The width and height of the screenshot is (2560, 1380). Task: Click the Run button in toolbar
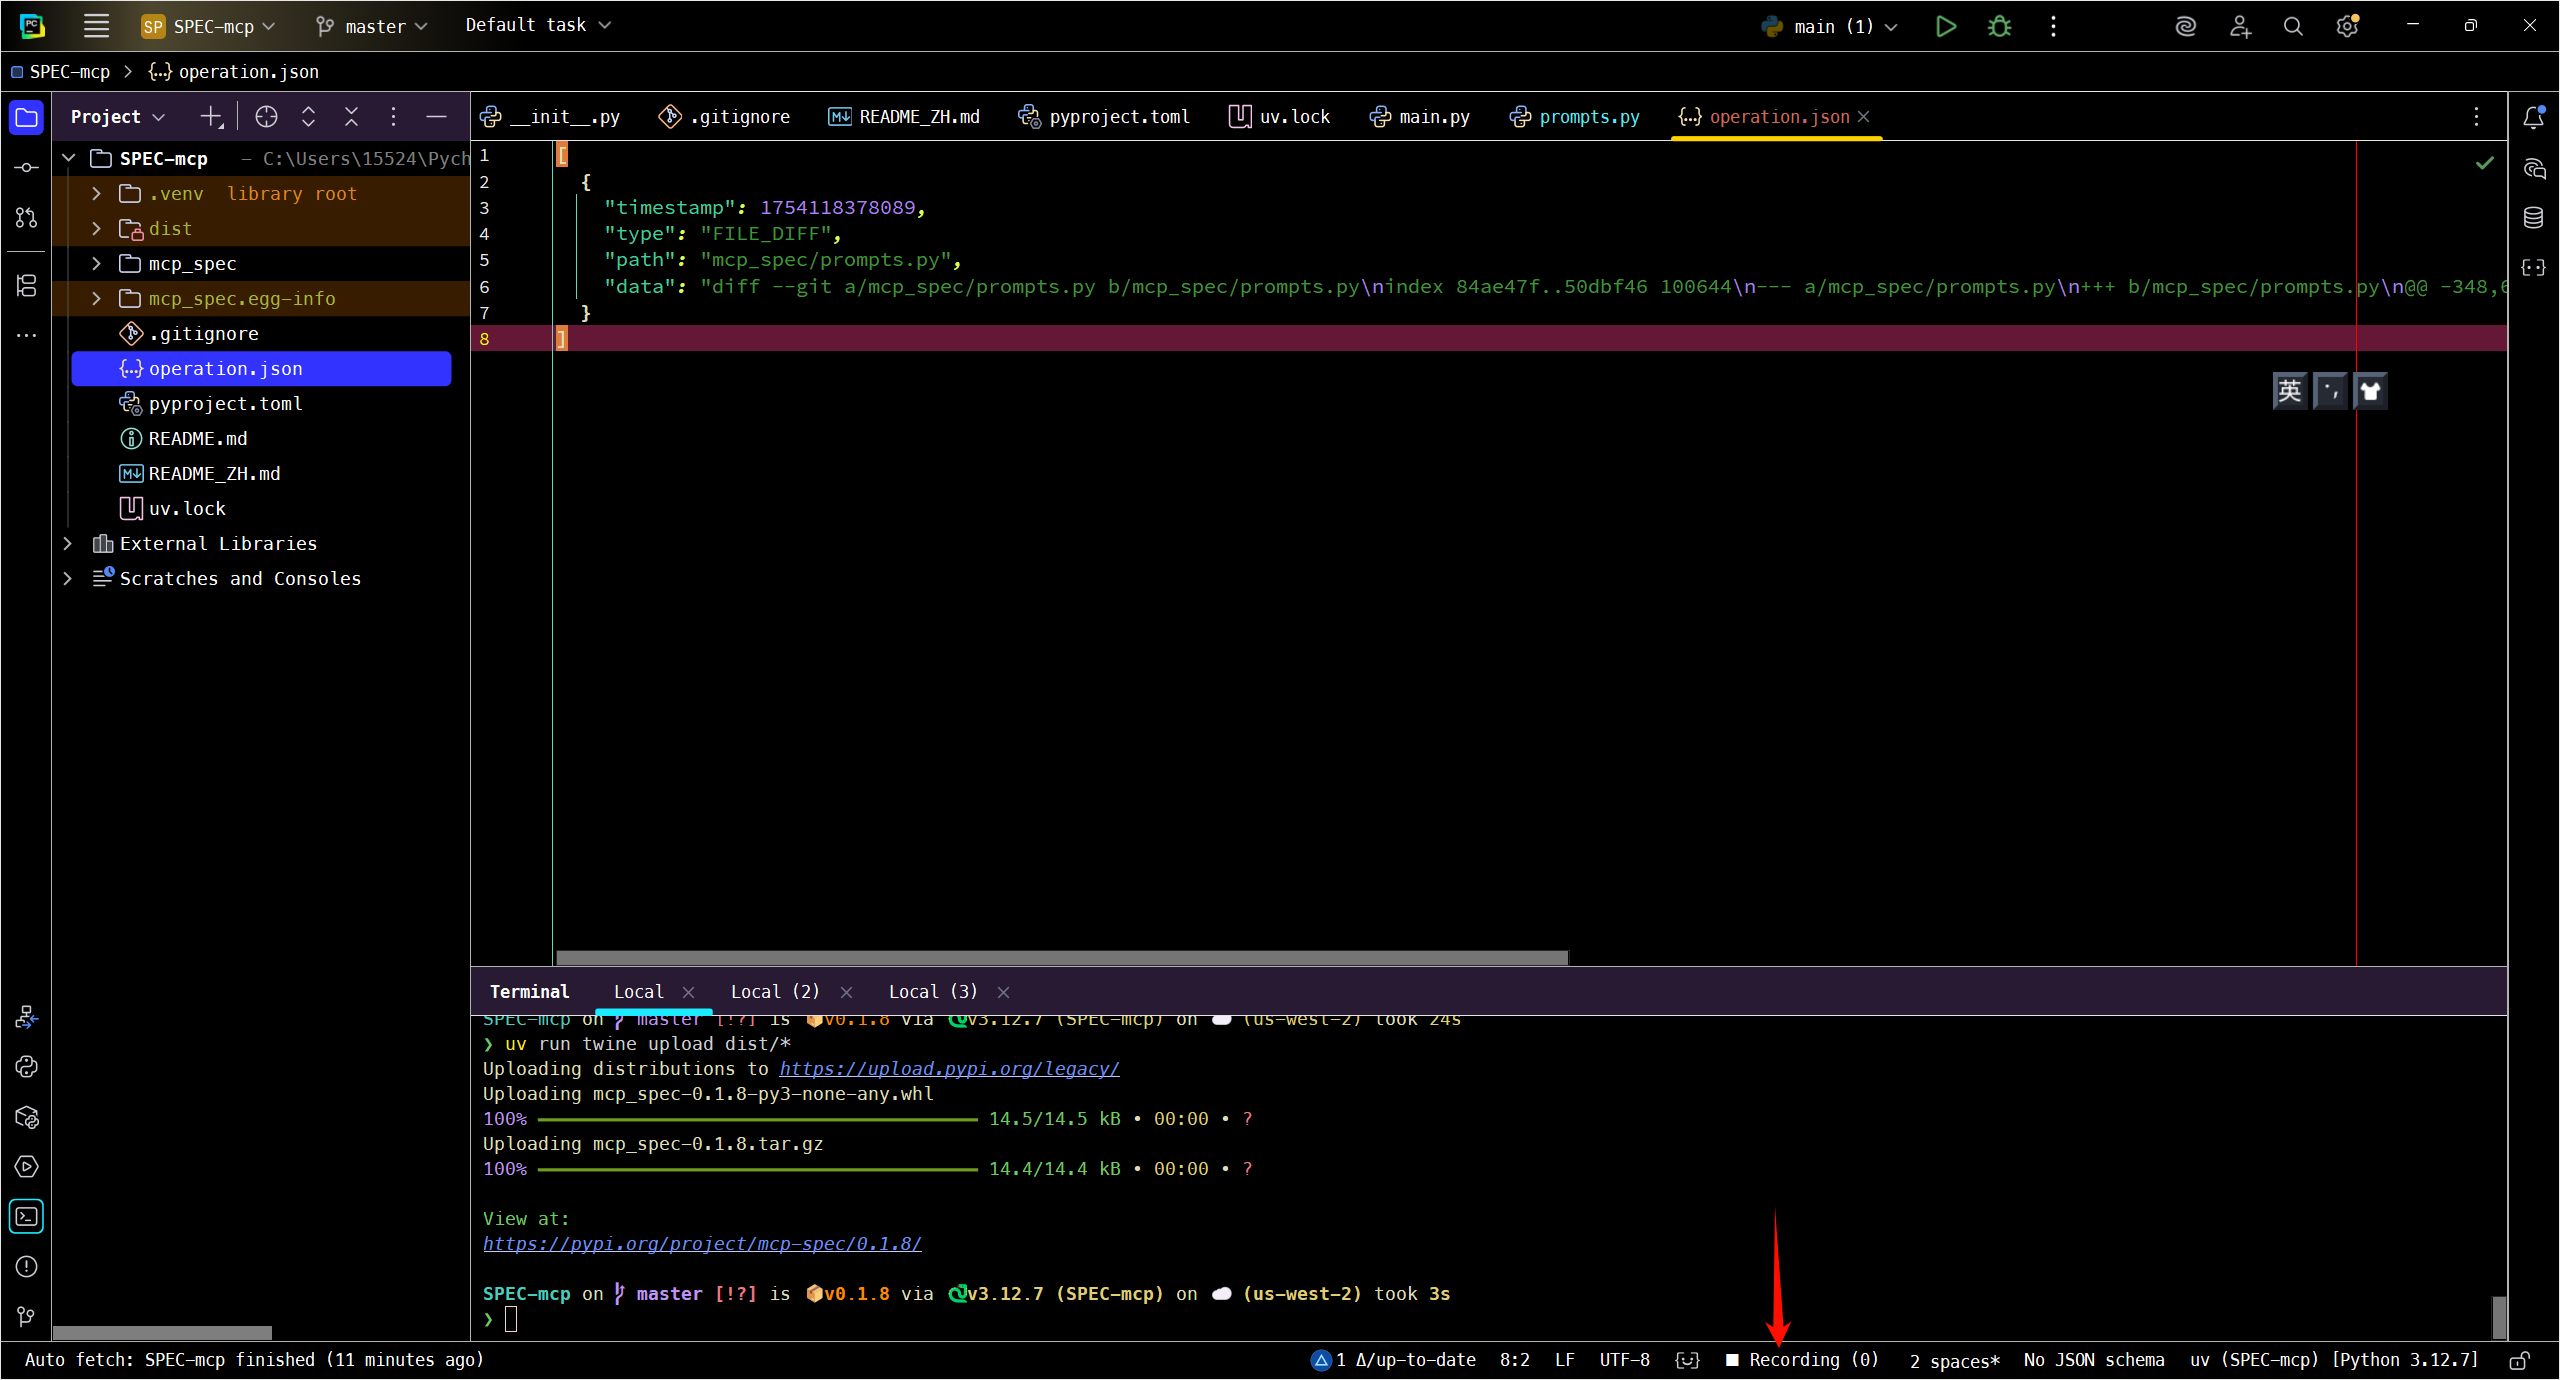pos(1945,26)
